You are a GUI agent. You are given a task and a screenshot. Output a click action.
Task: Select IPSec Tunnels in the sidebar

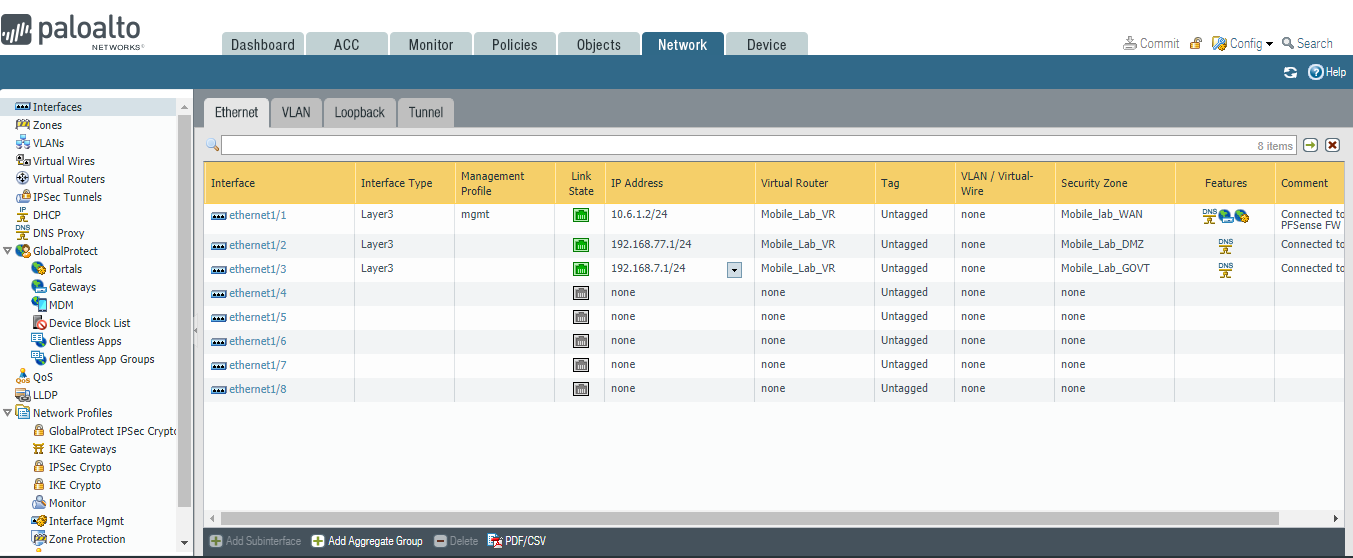click(x=67, y=197)
